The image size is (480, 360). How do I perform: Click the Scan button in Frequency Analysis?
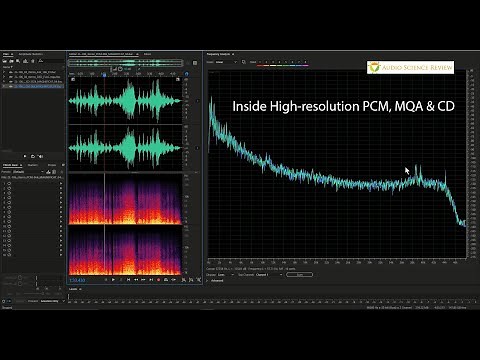pyautogui.click(x=299, y=275)
